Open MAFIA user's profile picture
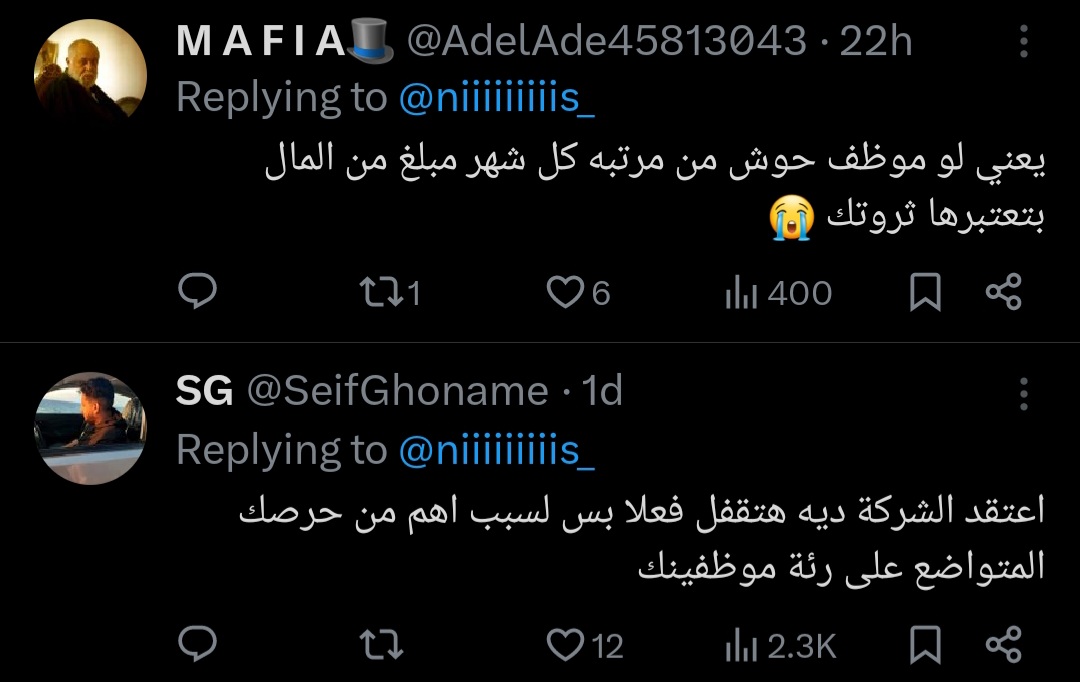The height and width of the screenshot is (682, 1080). tap(90, 73)
